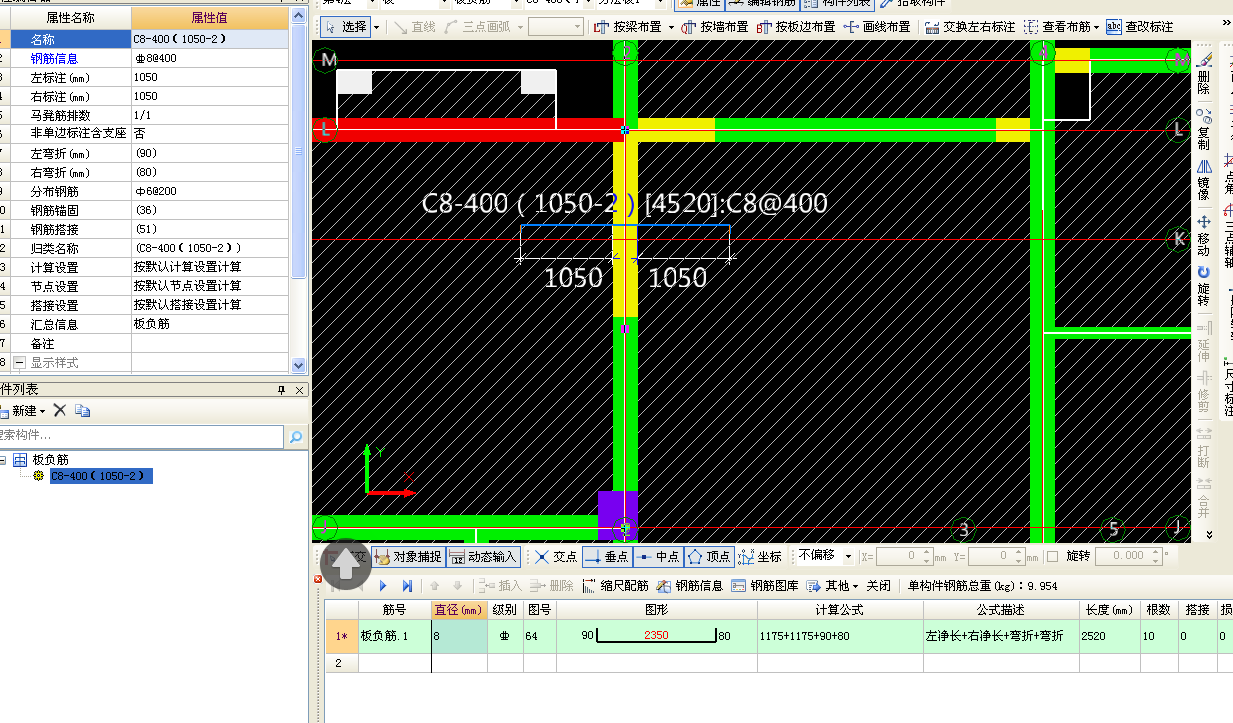Click the 镜像 mirror tool
Screen dimensions: 1233x723
pos(1204,180)
